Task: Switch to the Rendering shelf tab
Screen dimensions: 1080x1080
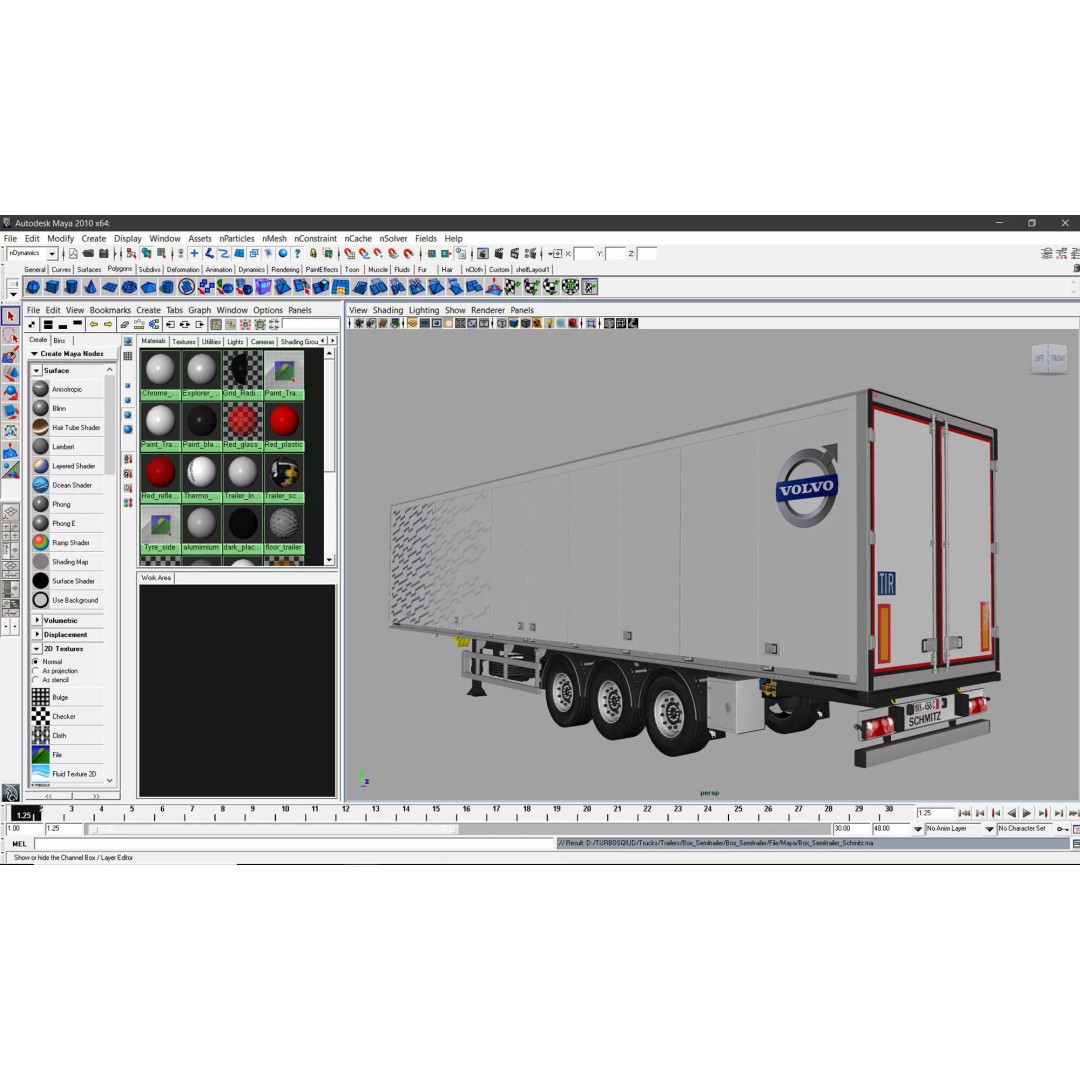Action: (x=285, y=269)
